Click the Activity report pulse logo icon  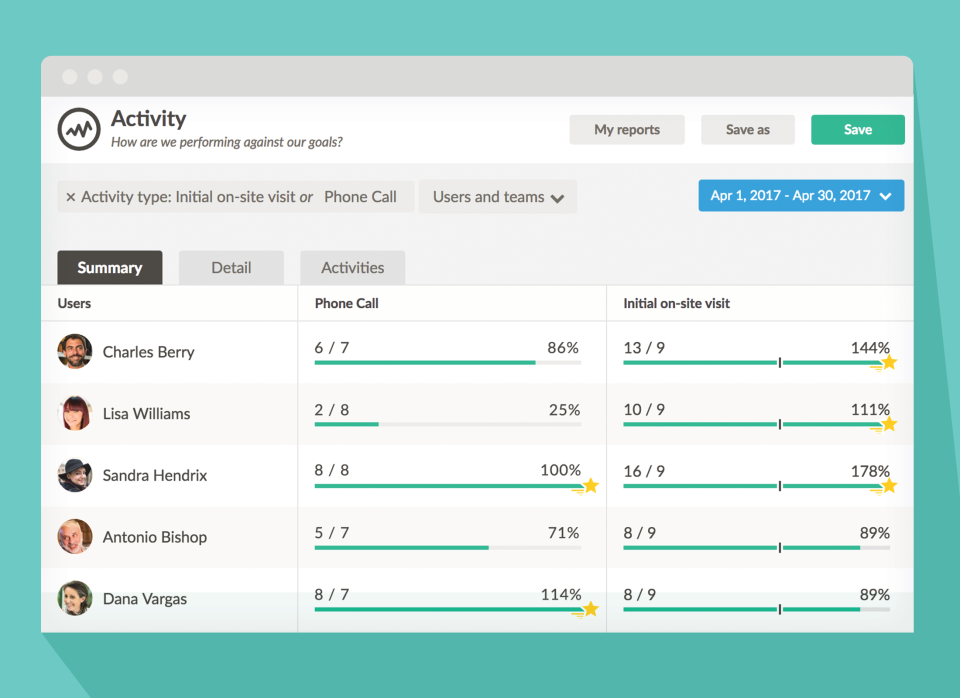(x=78, y=129)
